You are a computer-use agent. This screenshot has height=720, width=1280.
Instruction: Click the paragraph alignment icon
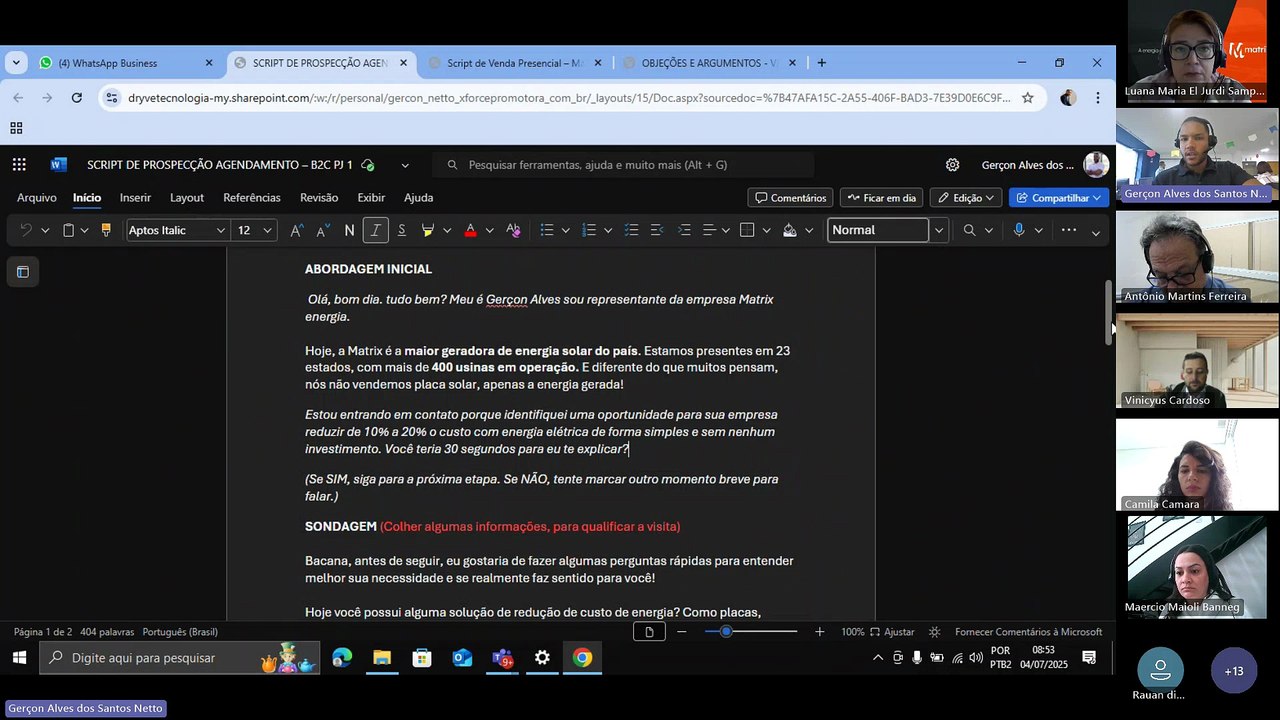pos(709,230)
